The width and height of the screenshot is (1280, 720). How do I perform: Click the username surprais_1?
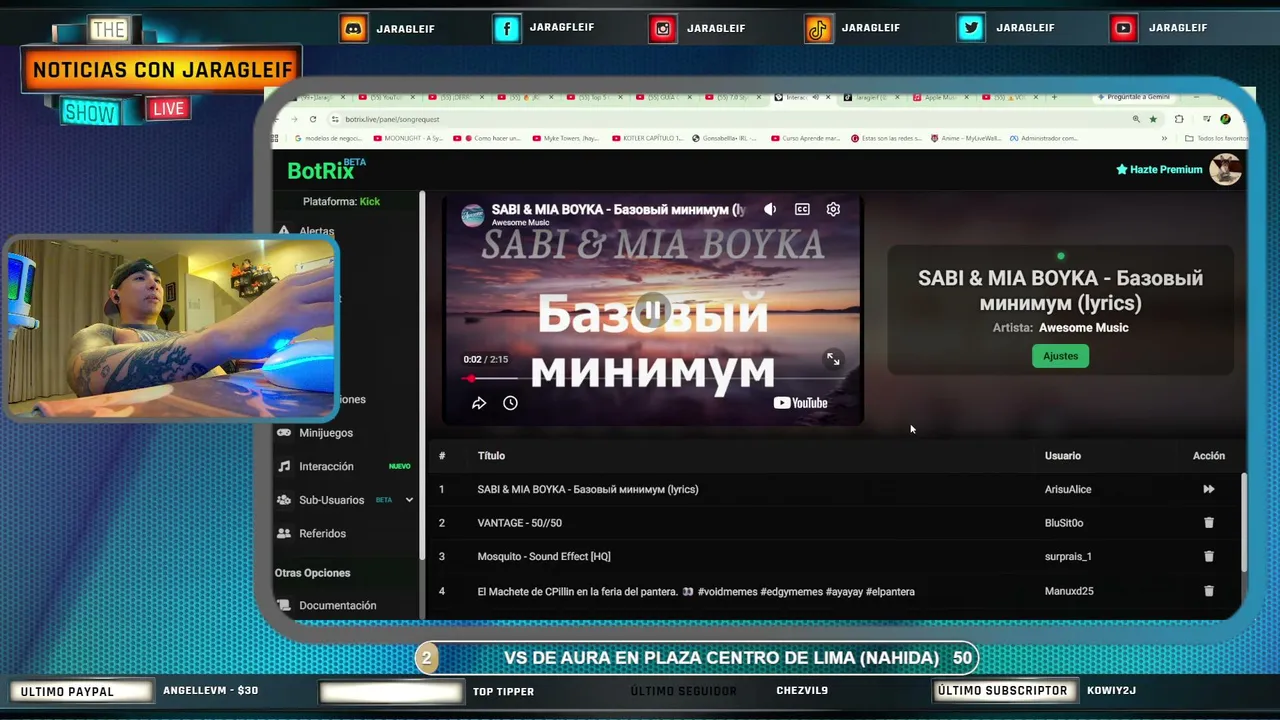pyautogui.click(x=1068, y=556)
